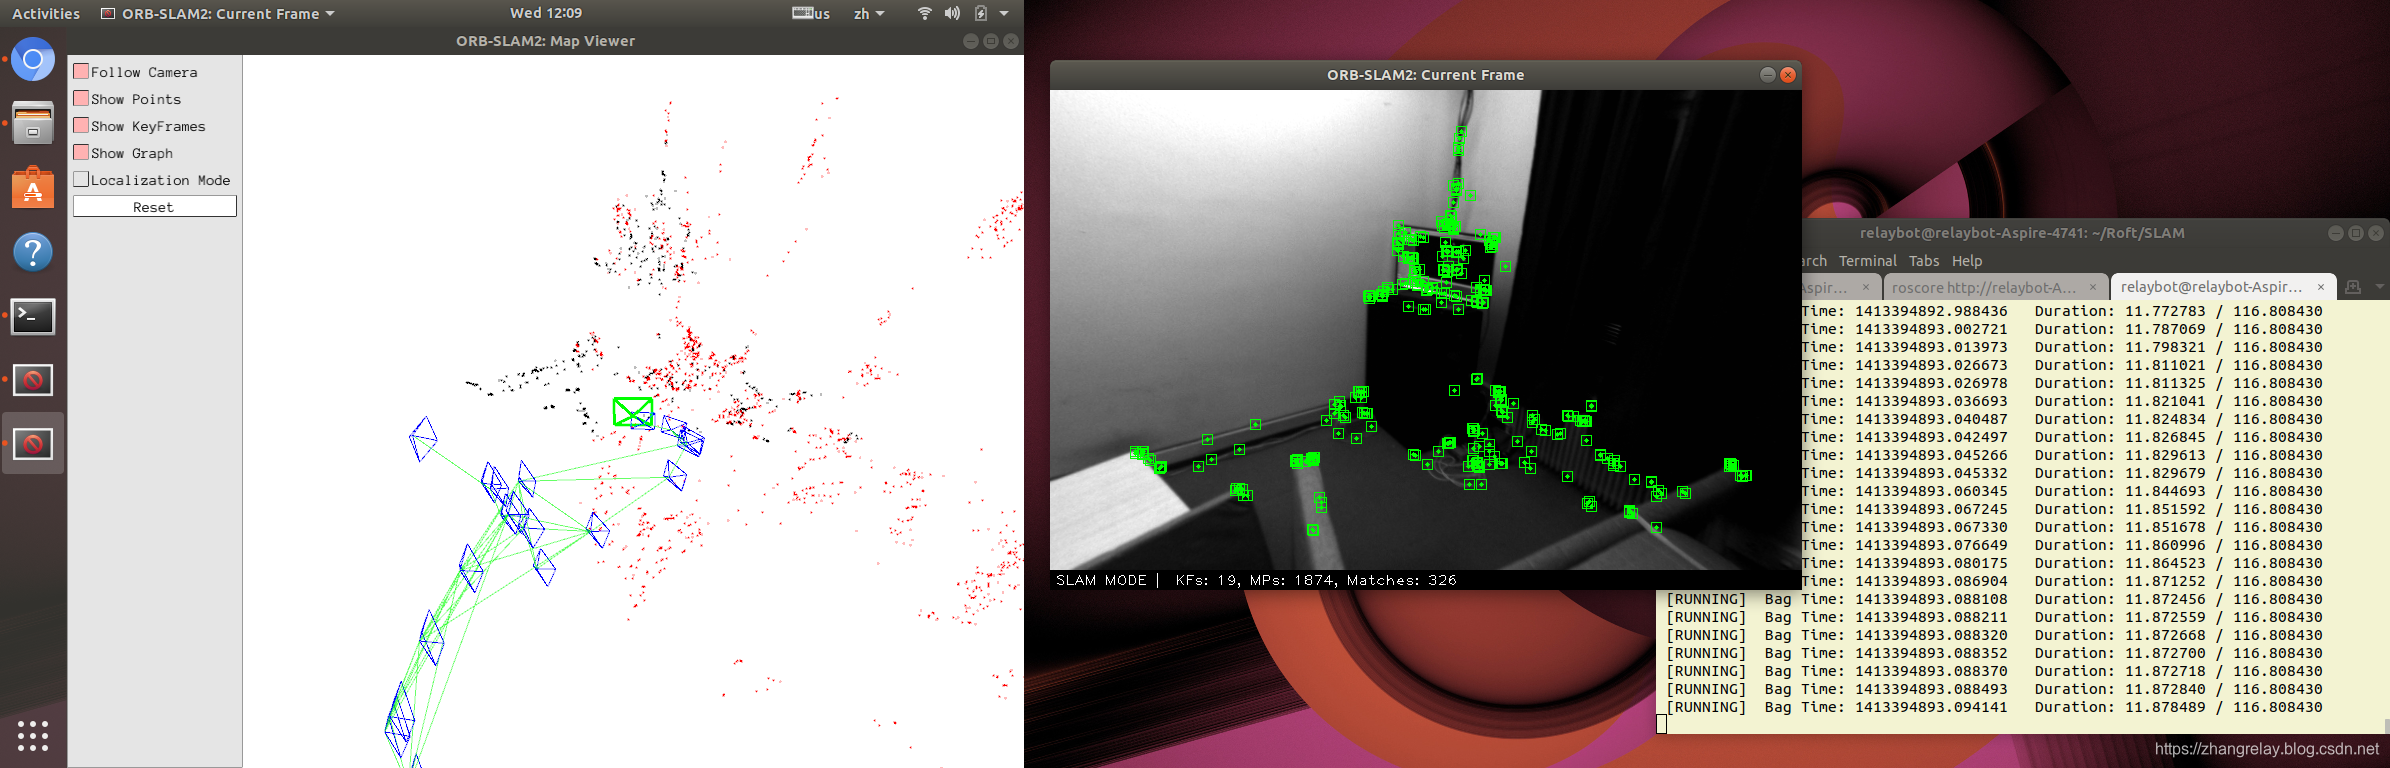Check the battery status icon
2390x768 pixels.
pos(981,13)
